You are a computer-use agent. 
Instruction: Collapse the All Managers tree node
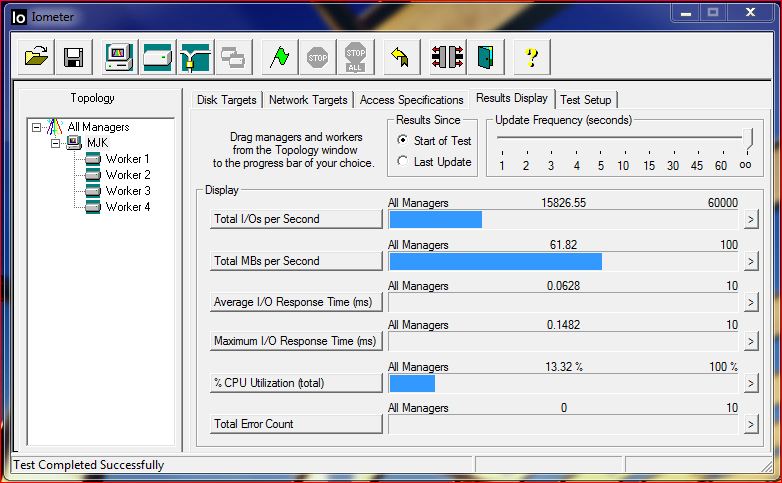(36, 127)
